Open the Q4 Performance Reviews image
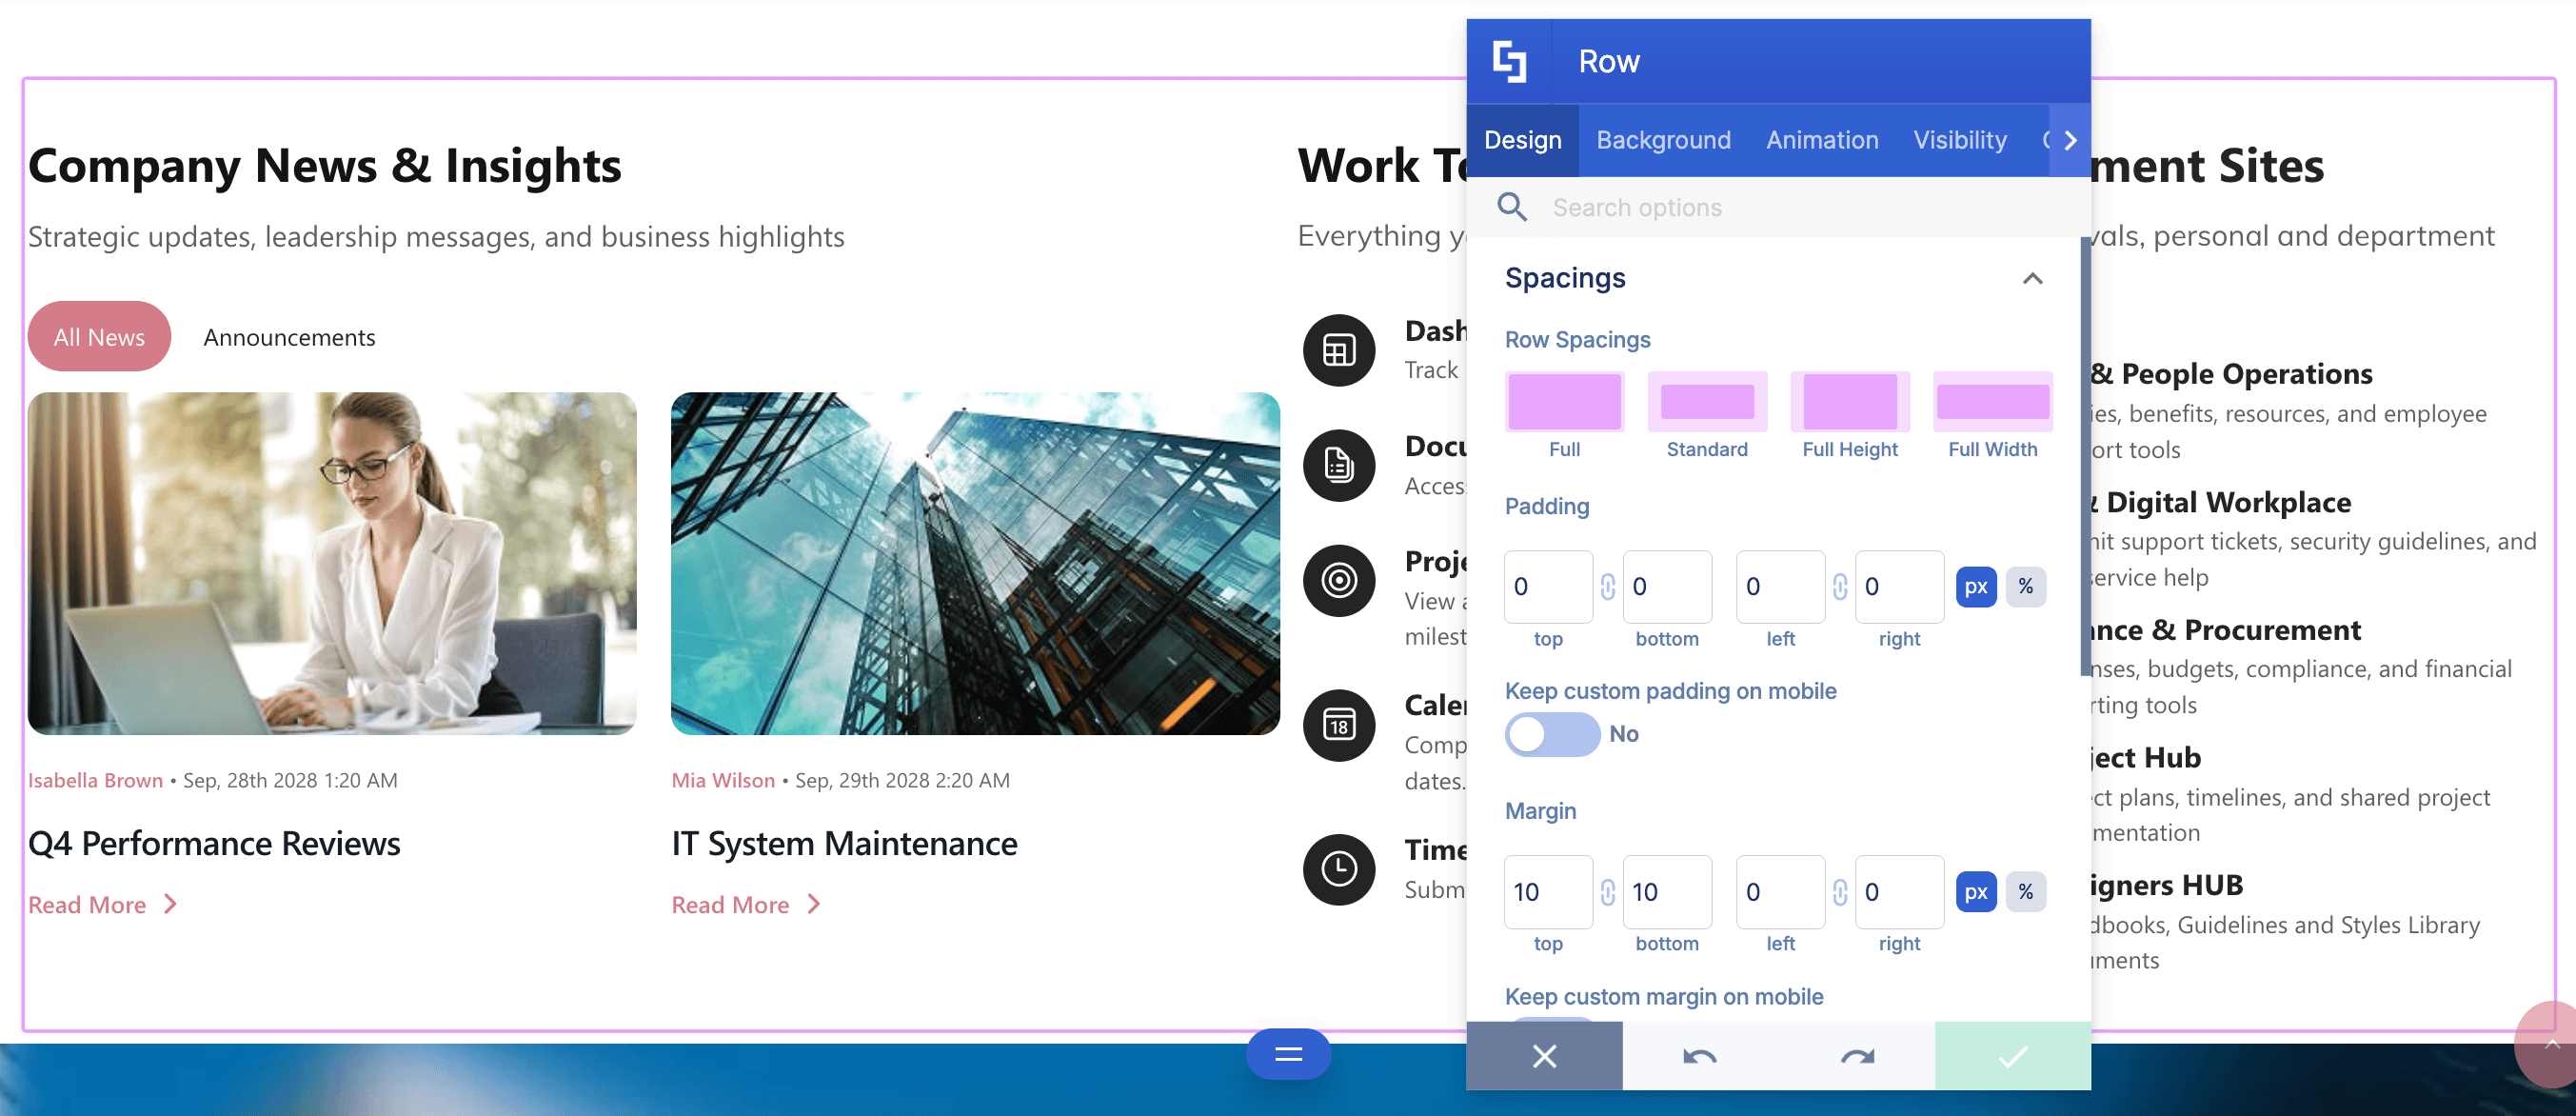This screenshot has height=1116, width=2576. coord(332,563)
